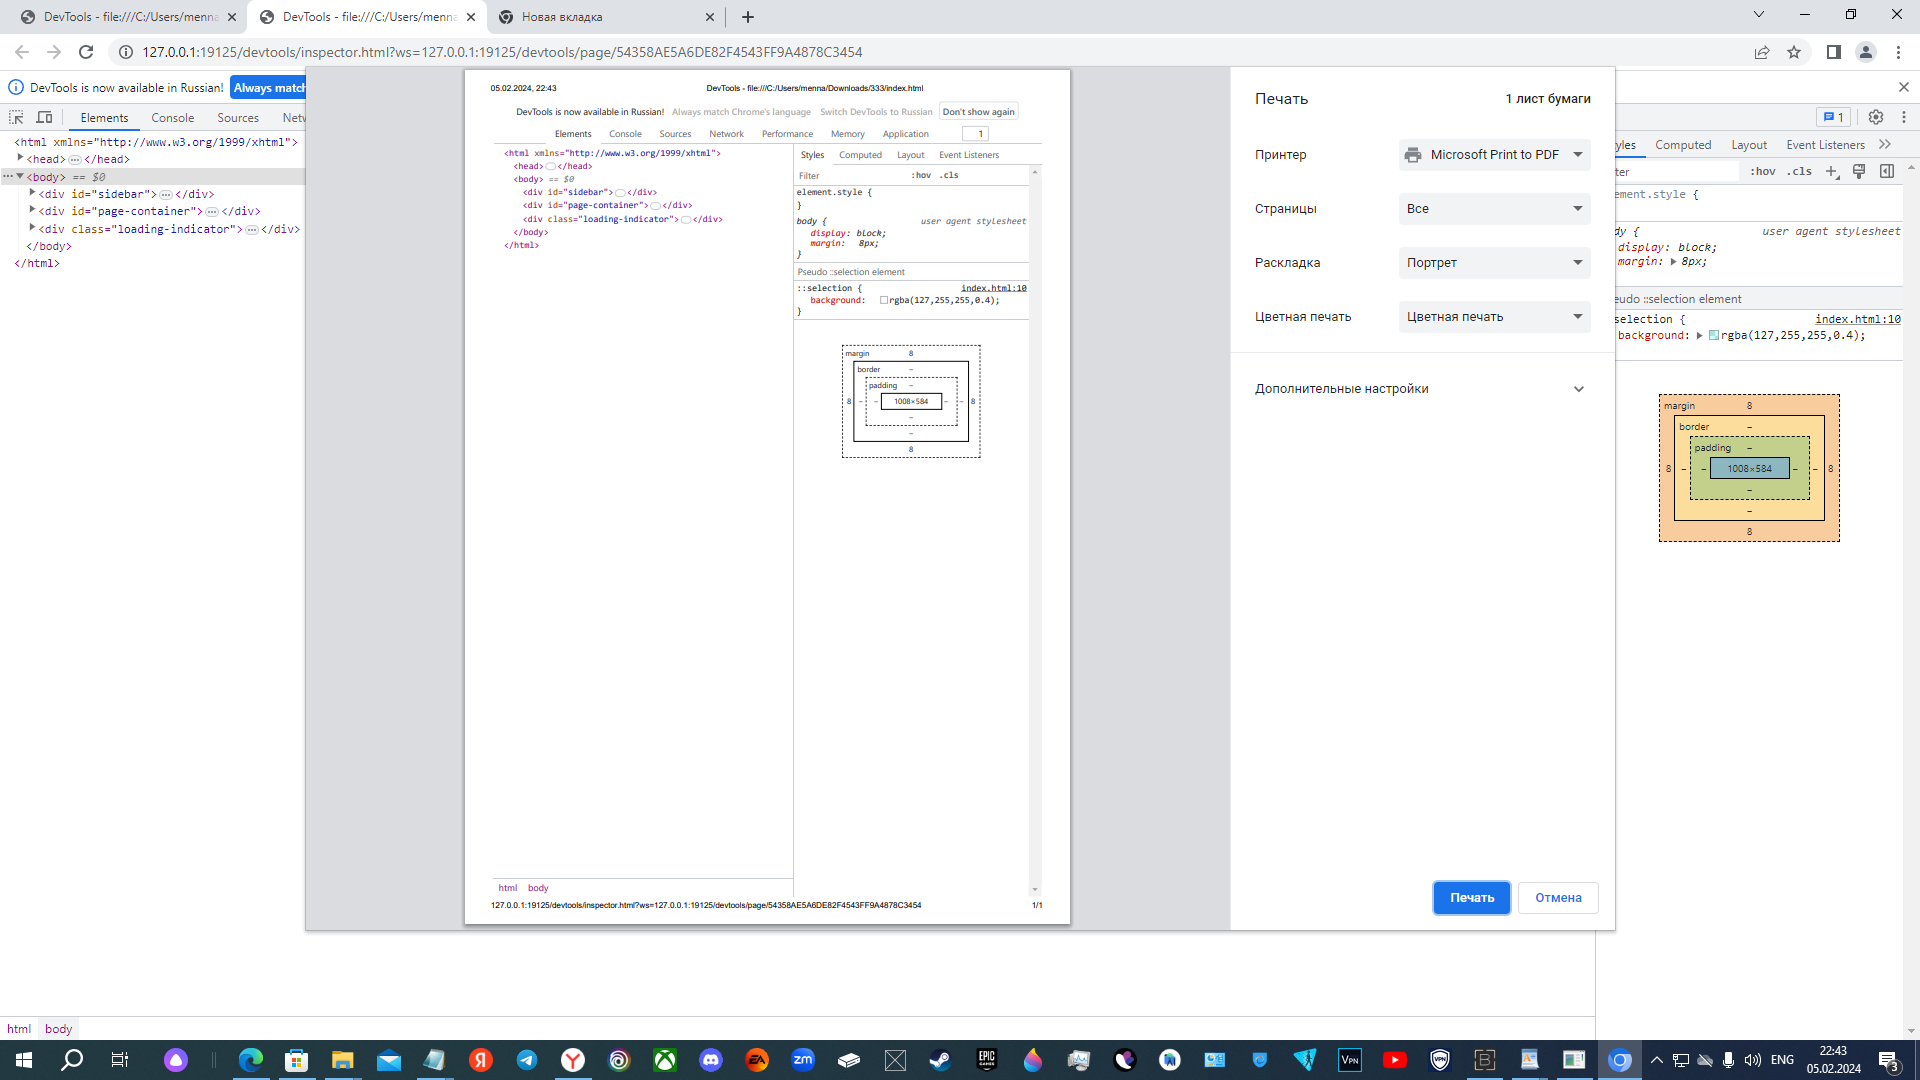This screenshot has height=1080, width=1920.
Task: Open Steam from the taskbar
Action: click(x=940, y=1060)
